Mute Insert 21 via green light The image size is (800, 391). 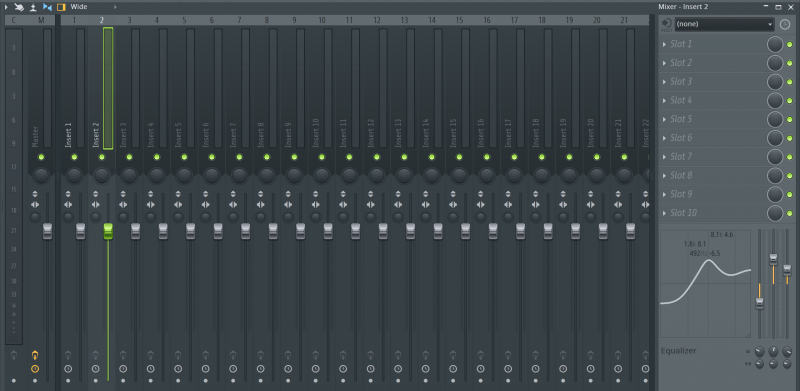pos(624,157)
